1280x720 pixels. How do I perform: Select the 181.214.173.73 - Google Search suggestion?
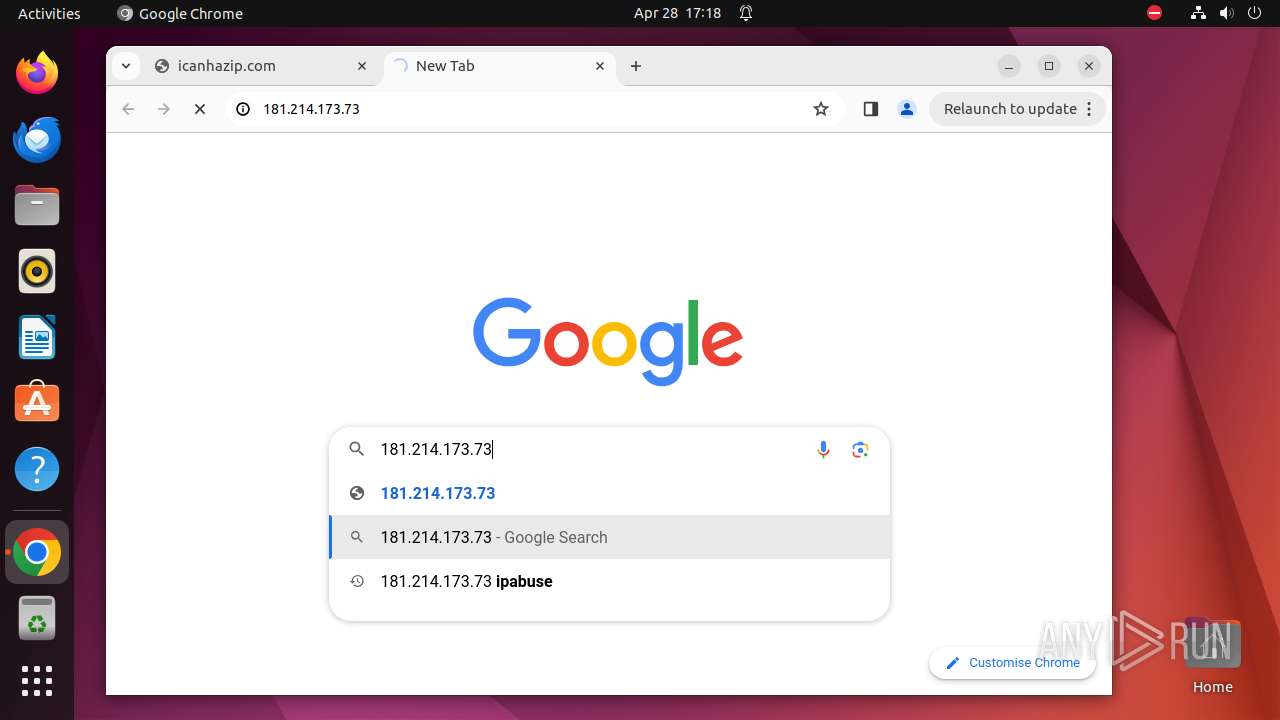[x=609, y=537]
